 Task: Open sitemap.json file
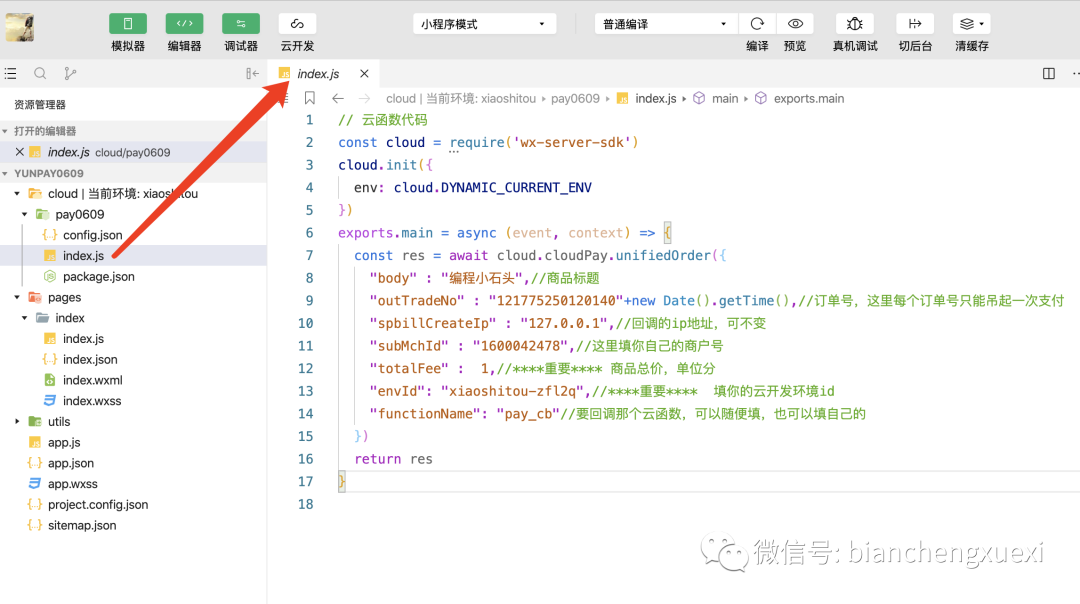82,525
